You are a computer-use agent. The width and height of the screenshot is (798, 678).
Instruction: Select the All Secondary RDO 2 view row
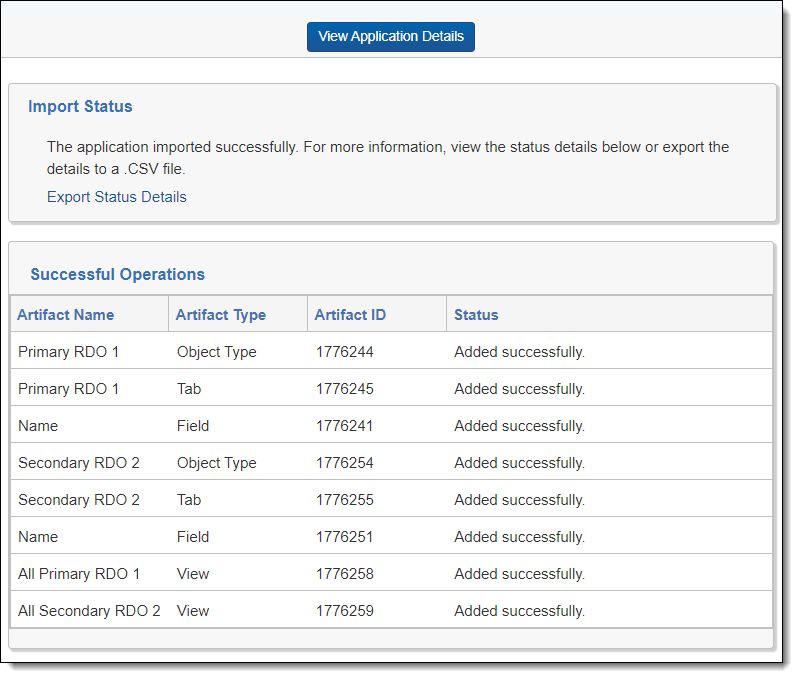click(391, 610)
